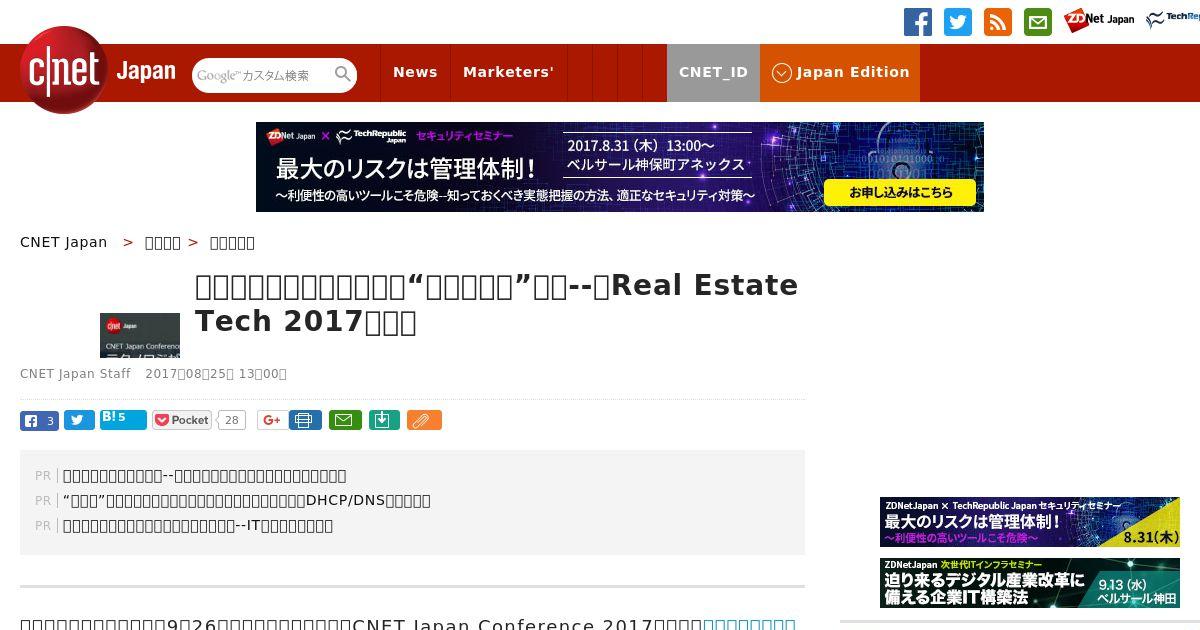This screenshot has width=1200, height=630.
Task: Email the article via the green envelope icon
Action: (x=346, y=420)
